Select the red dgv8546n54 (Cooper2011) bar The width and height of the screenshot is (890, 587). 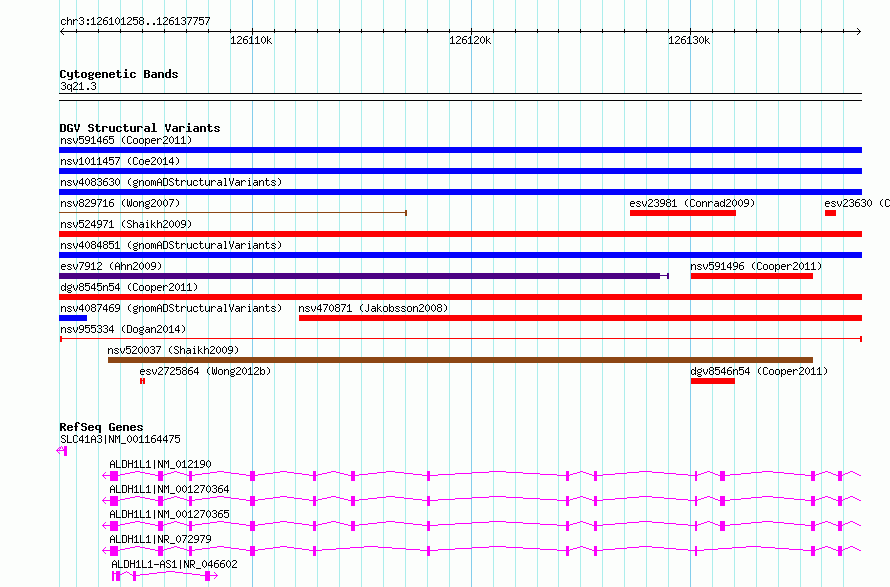tap(713, 381)
